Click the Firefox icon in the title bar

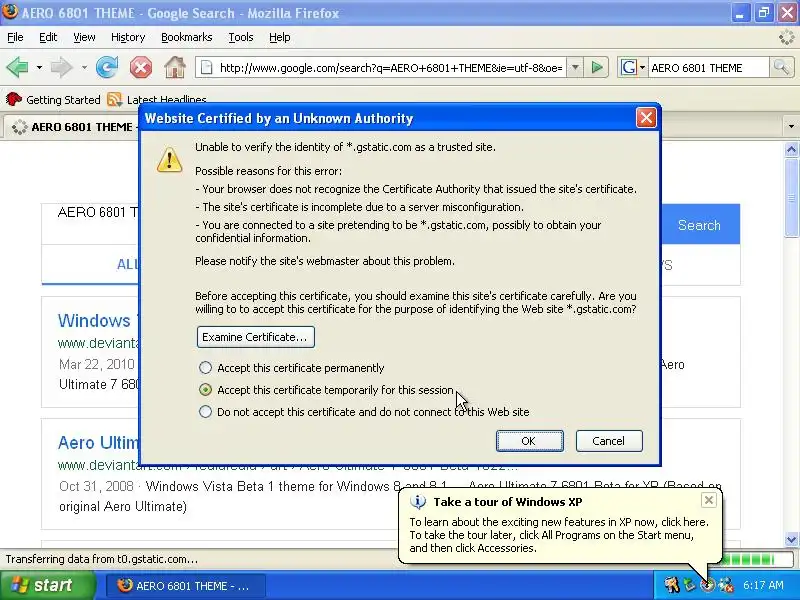pos(10,12)
